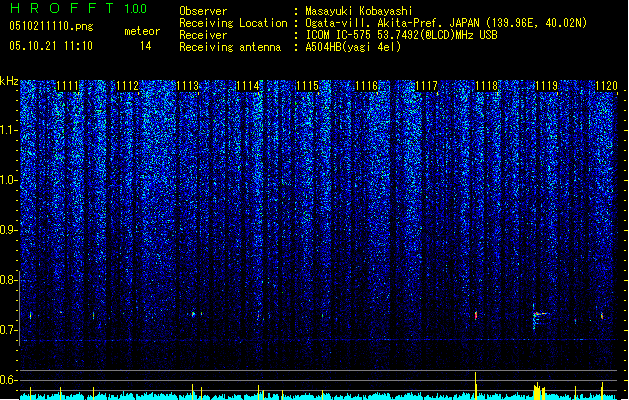The width and height of the screenshot is (629, 400).
Task: Click the A504HB(yagi 4el) antenna text
Action: [353, 47]
